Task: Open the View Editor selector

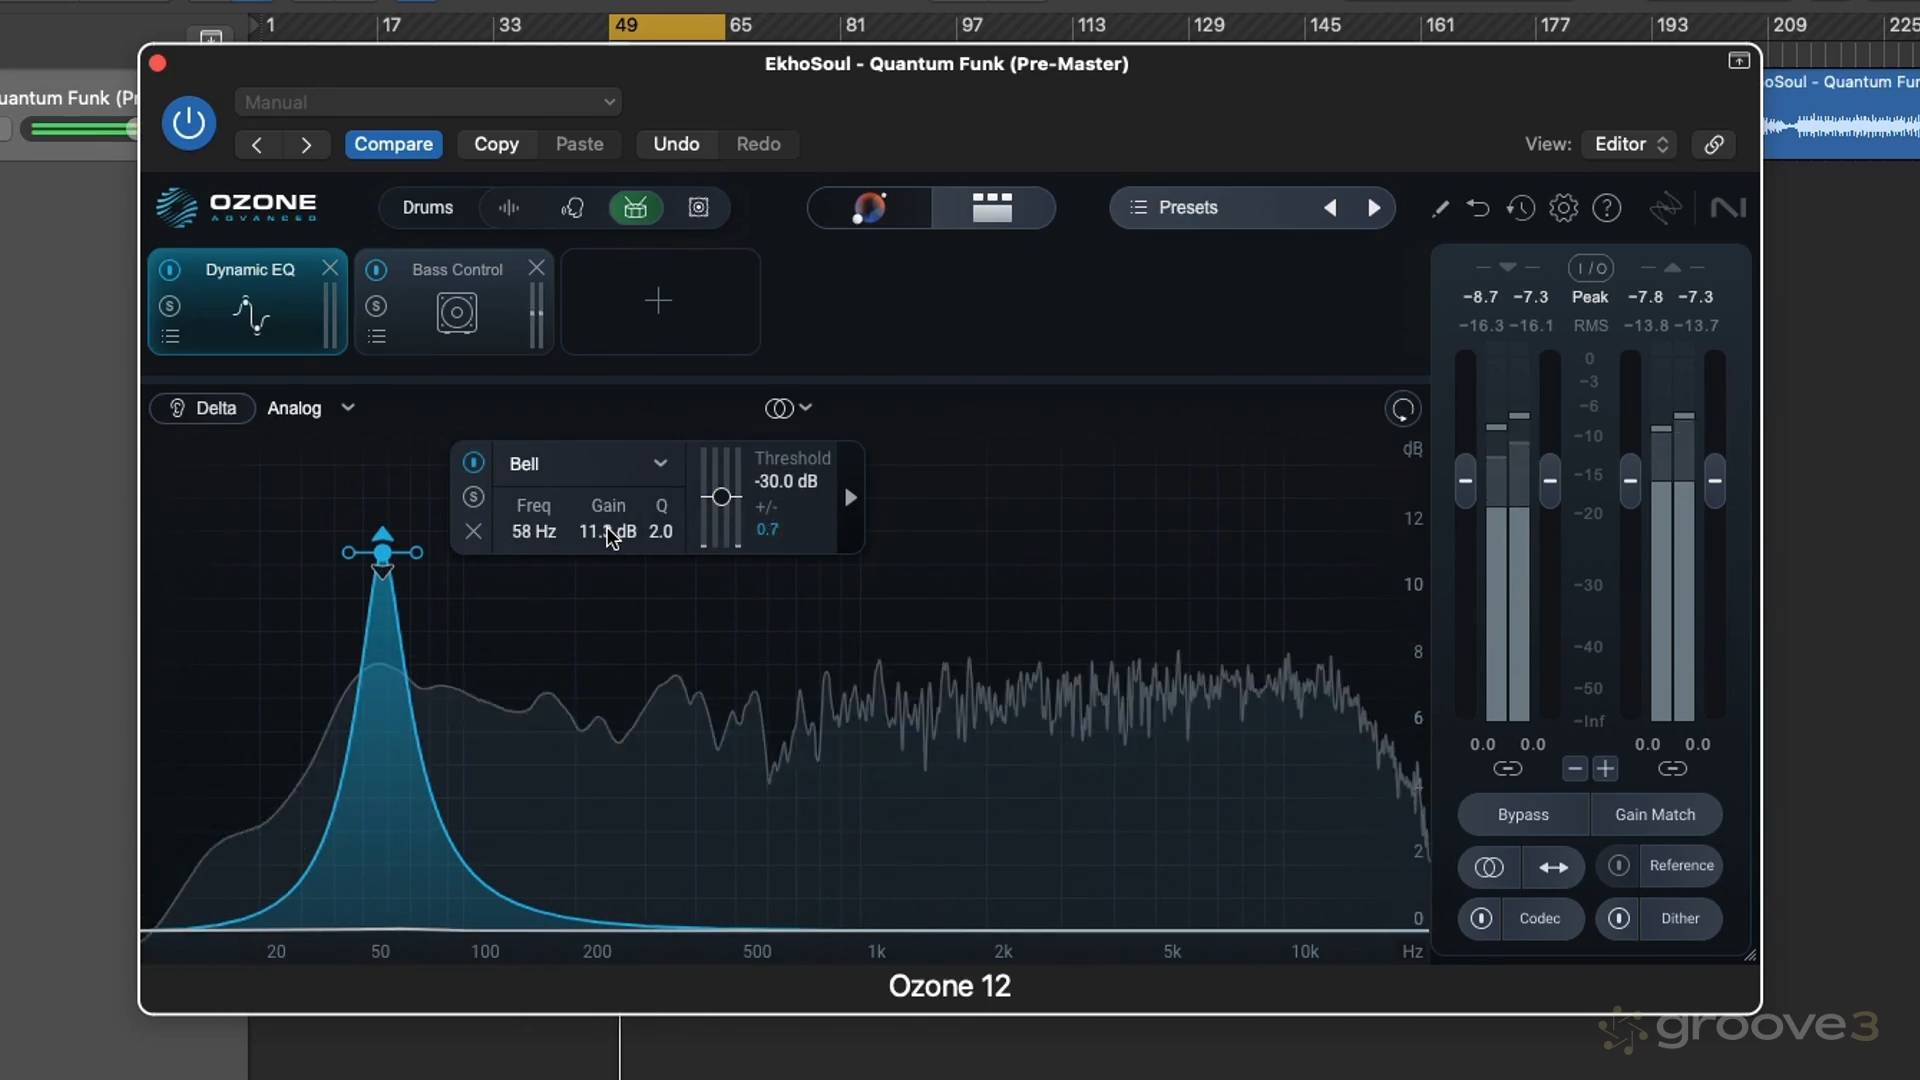Action: tap(1630, 144)
